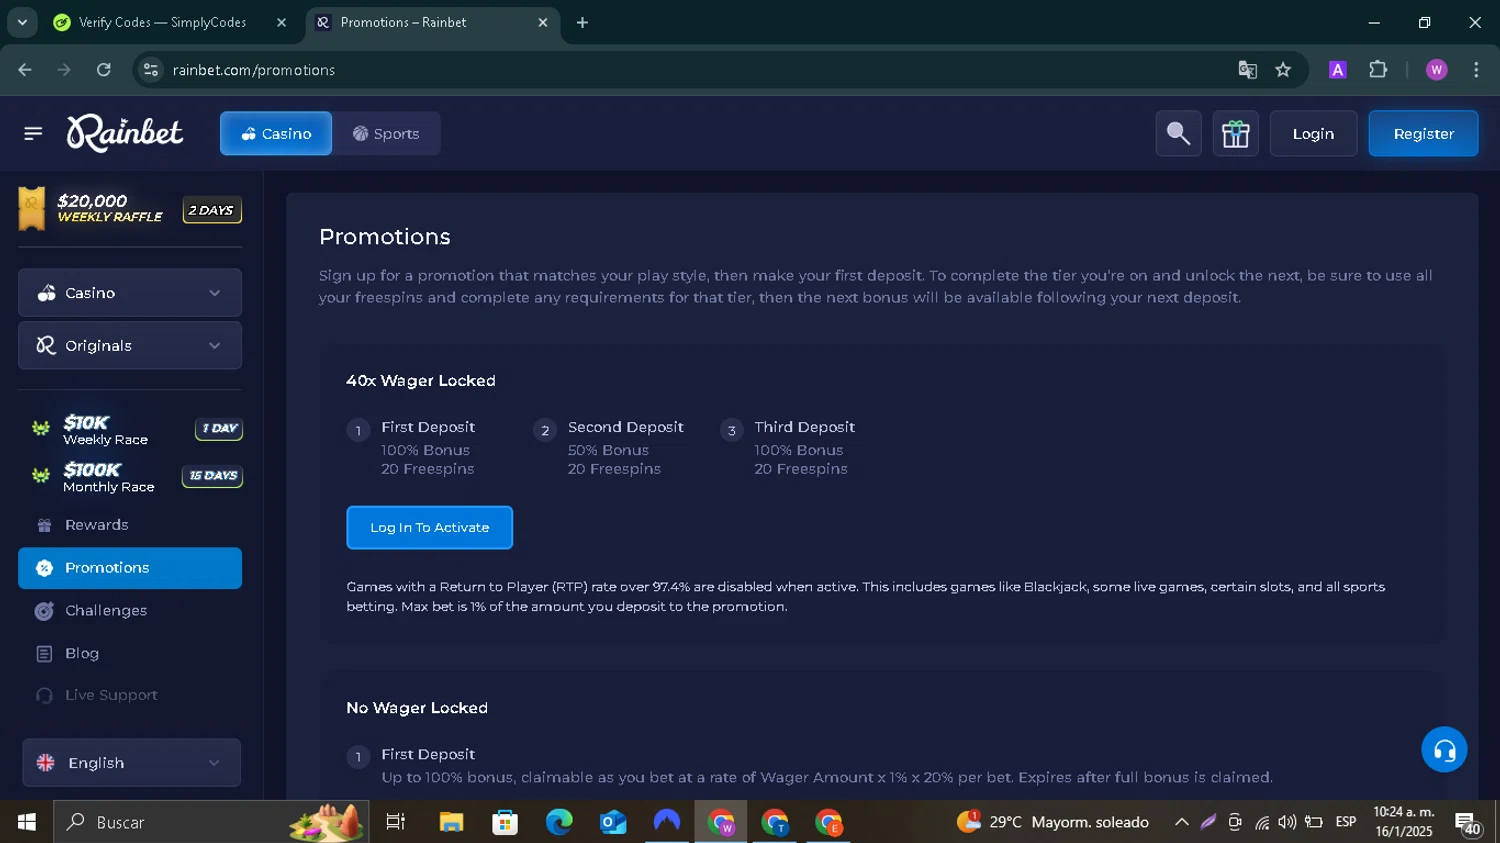This screenshot has height=843, width=1500.
Task: Open NordVPN icon on taskbar
Action: point(666,822)
